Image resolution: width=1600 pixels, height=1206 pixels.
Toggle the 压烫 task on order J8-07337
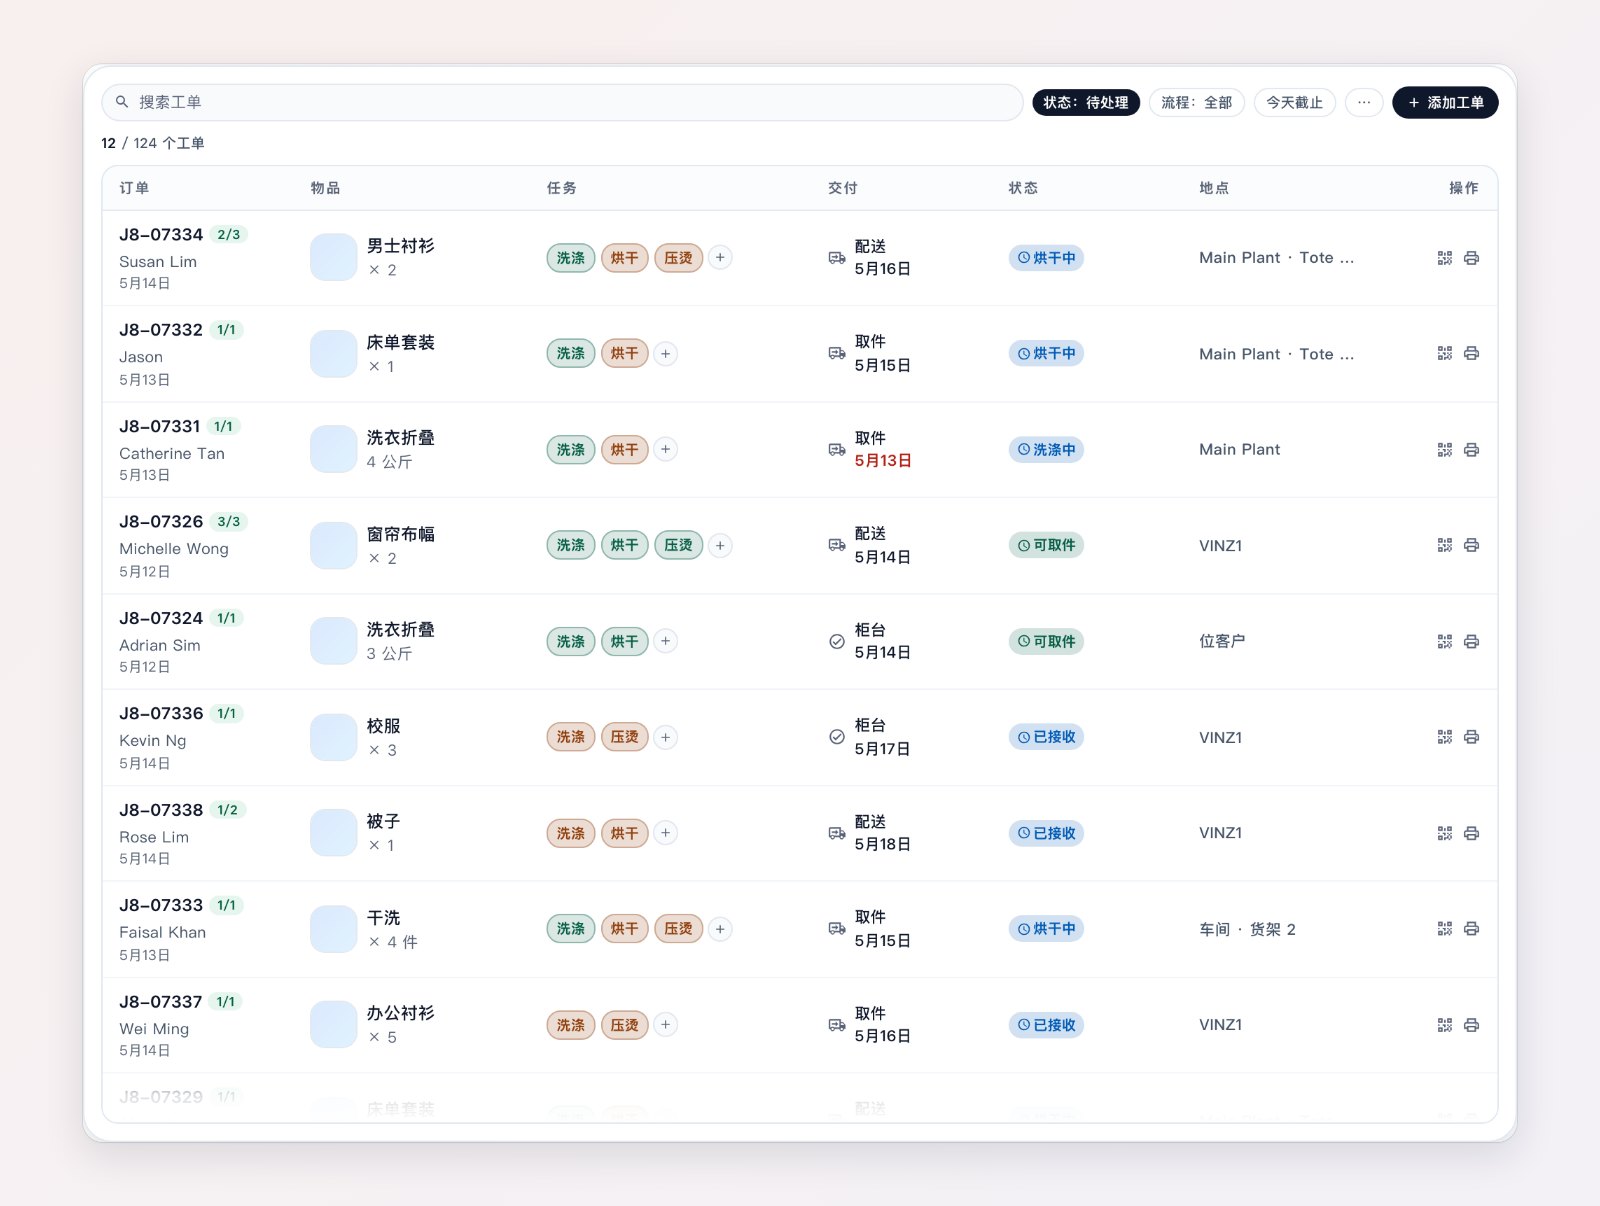point(625,1025)
